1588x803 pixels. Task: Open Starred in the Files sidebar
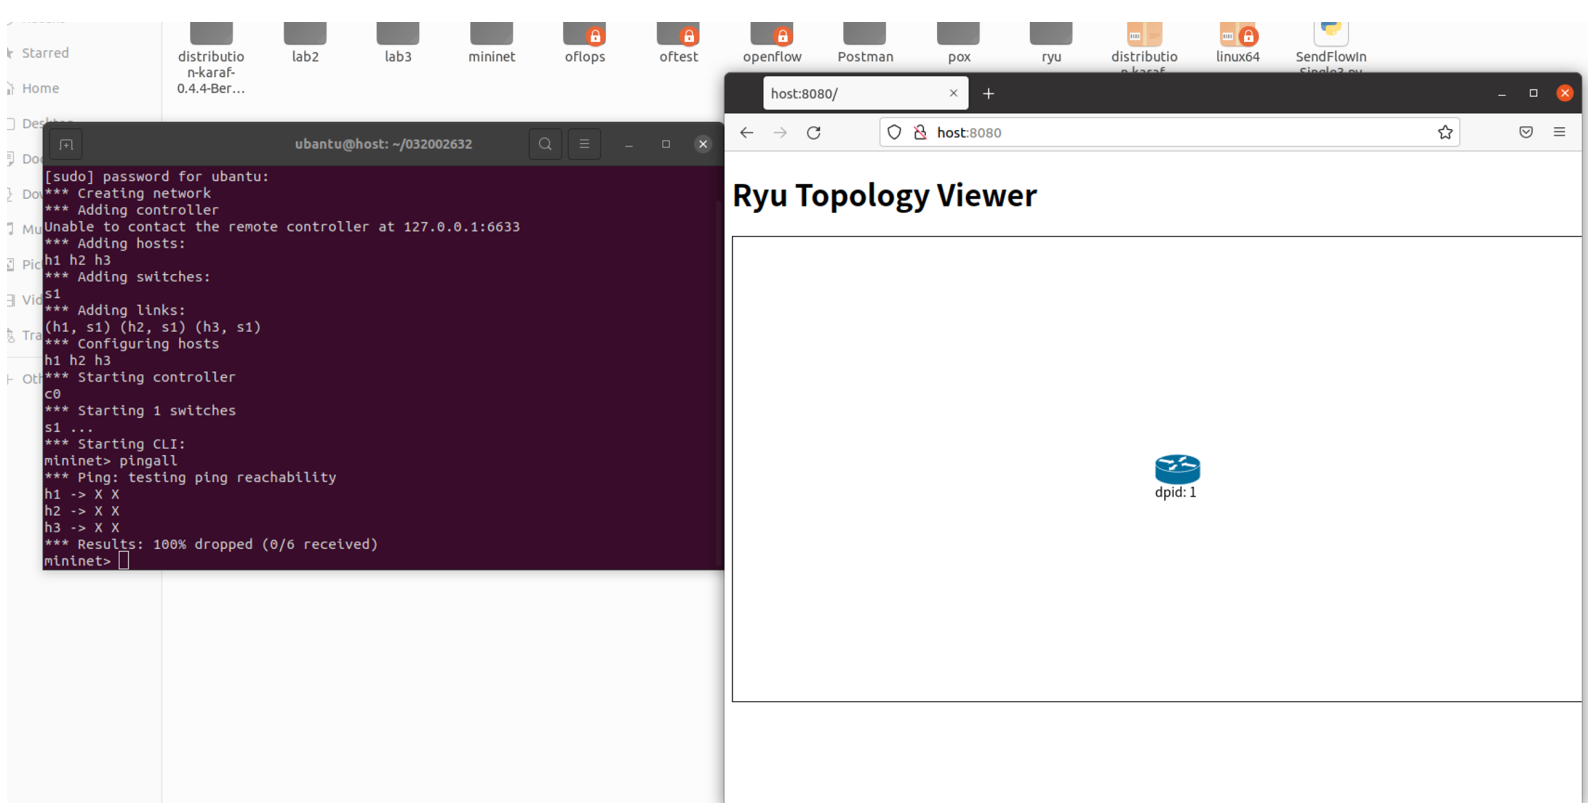[45, 53]
